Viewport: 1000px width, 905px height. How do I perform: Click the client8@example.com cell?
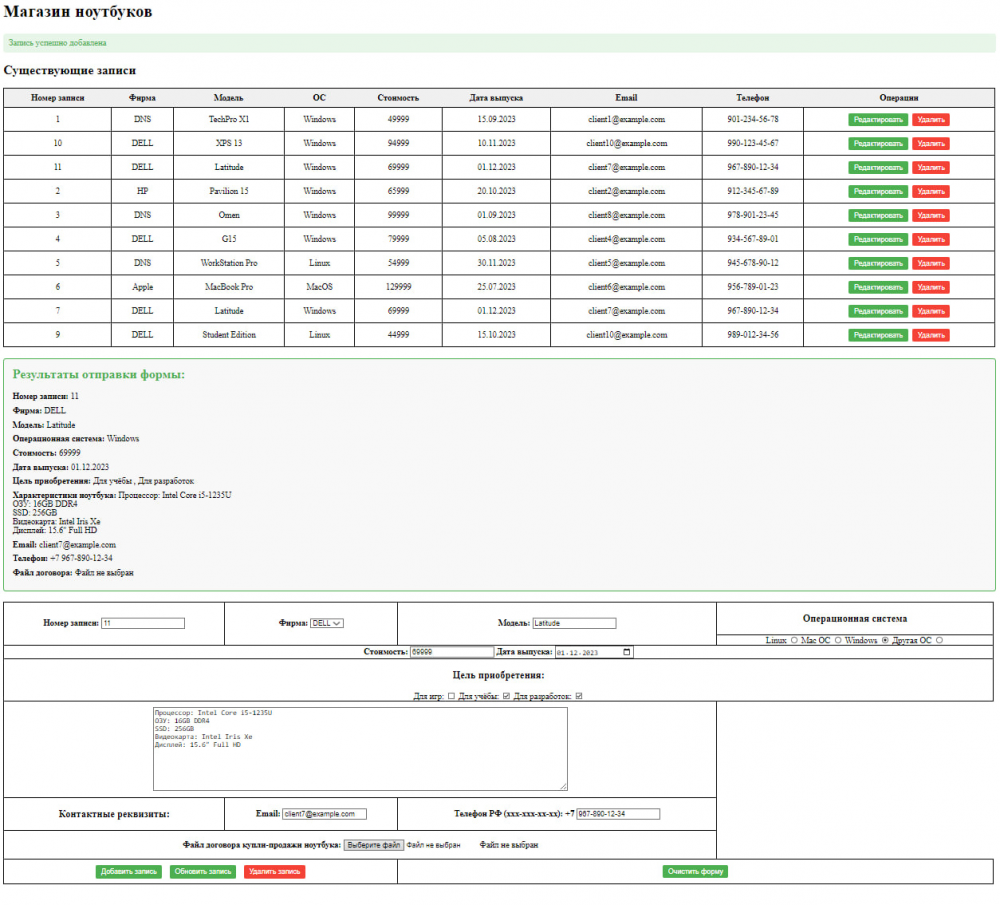point(626,215)
